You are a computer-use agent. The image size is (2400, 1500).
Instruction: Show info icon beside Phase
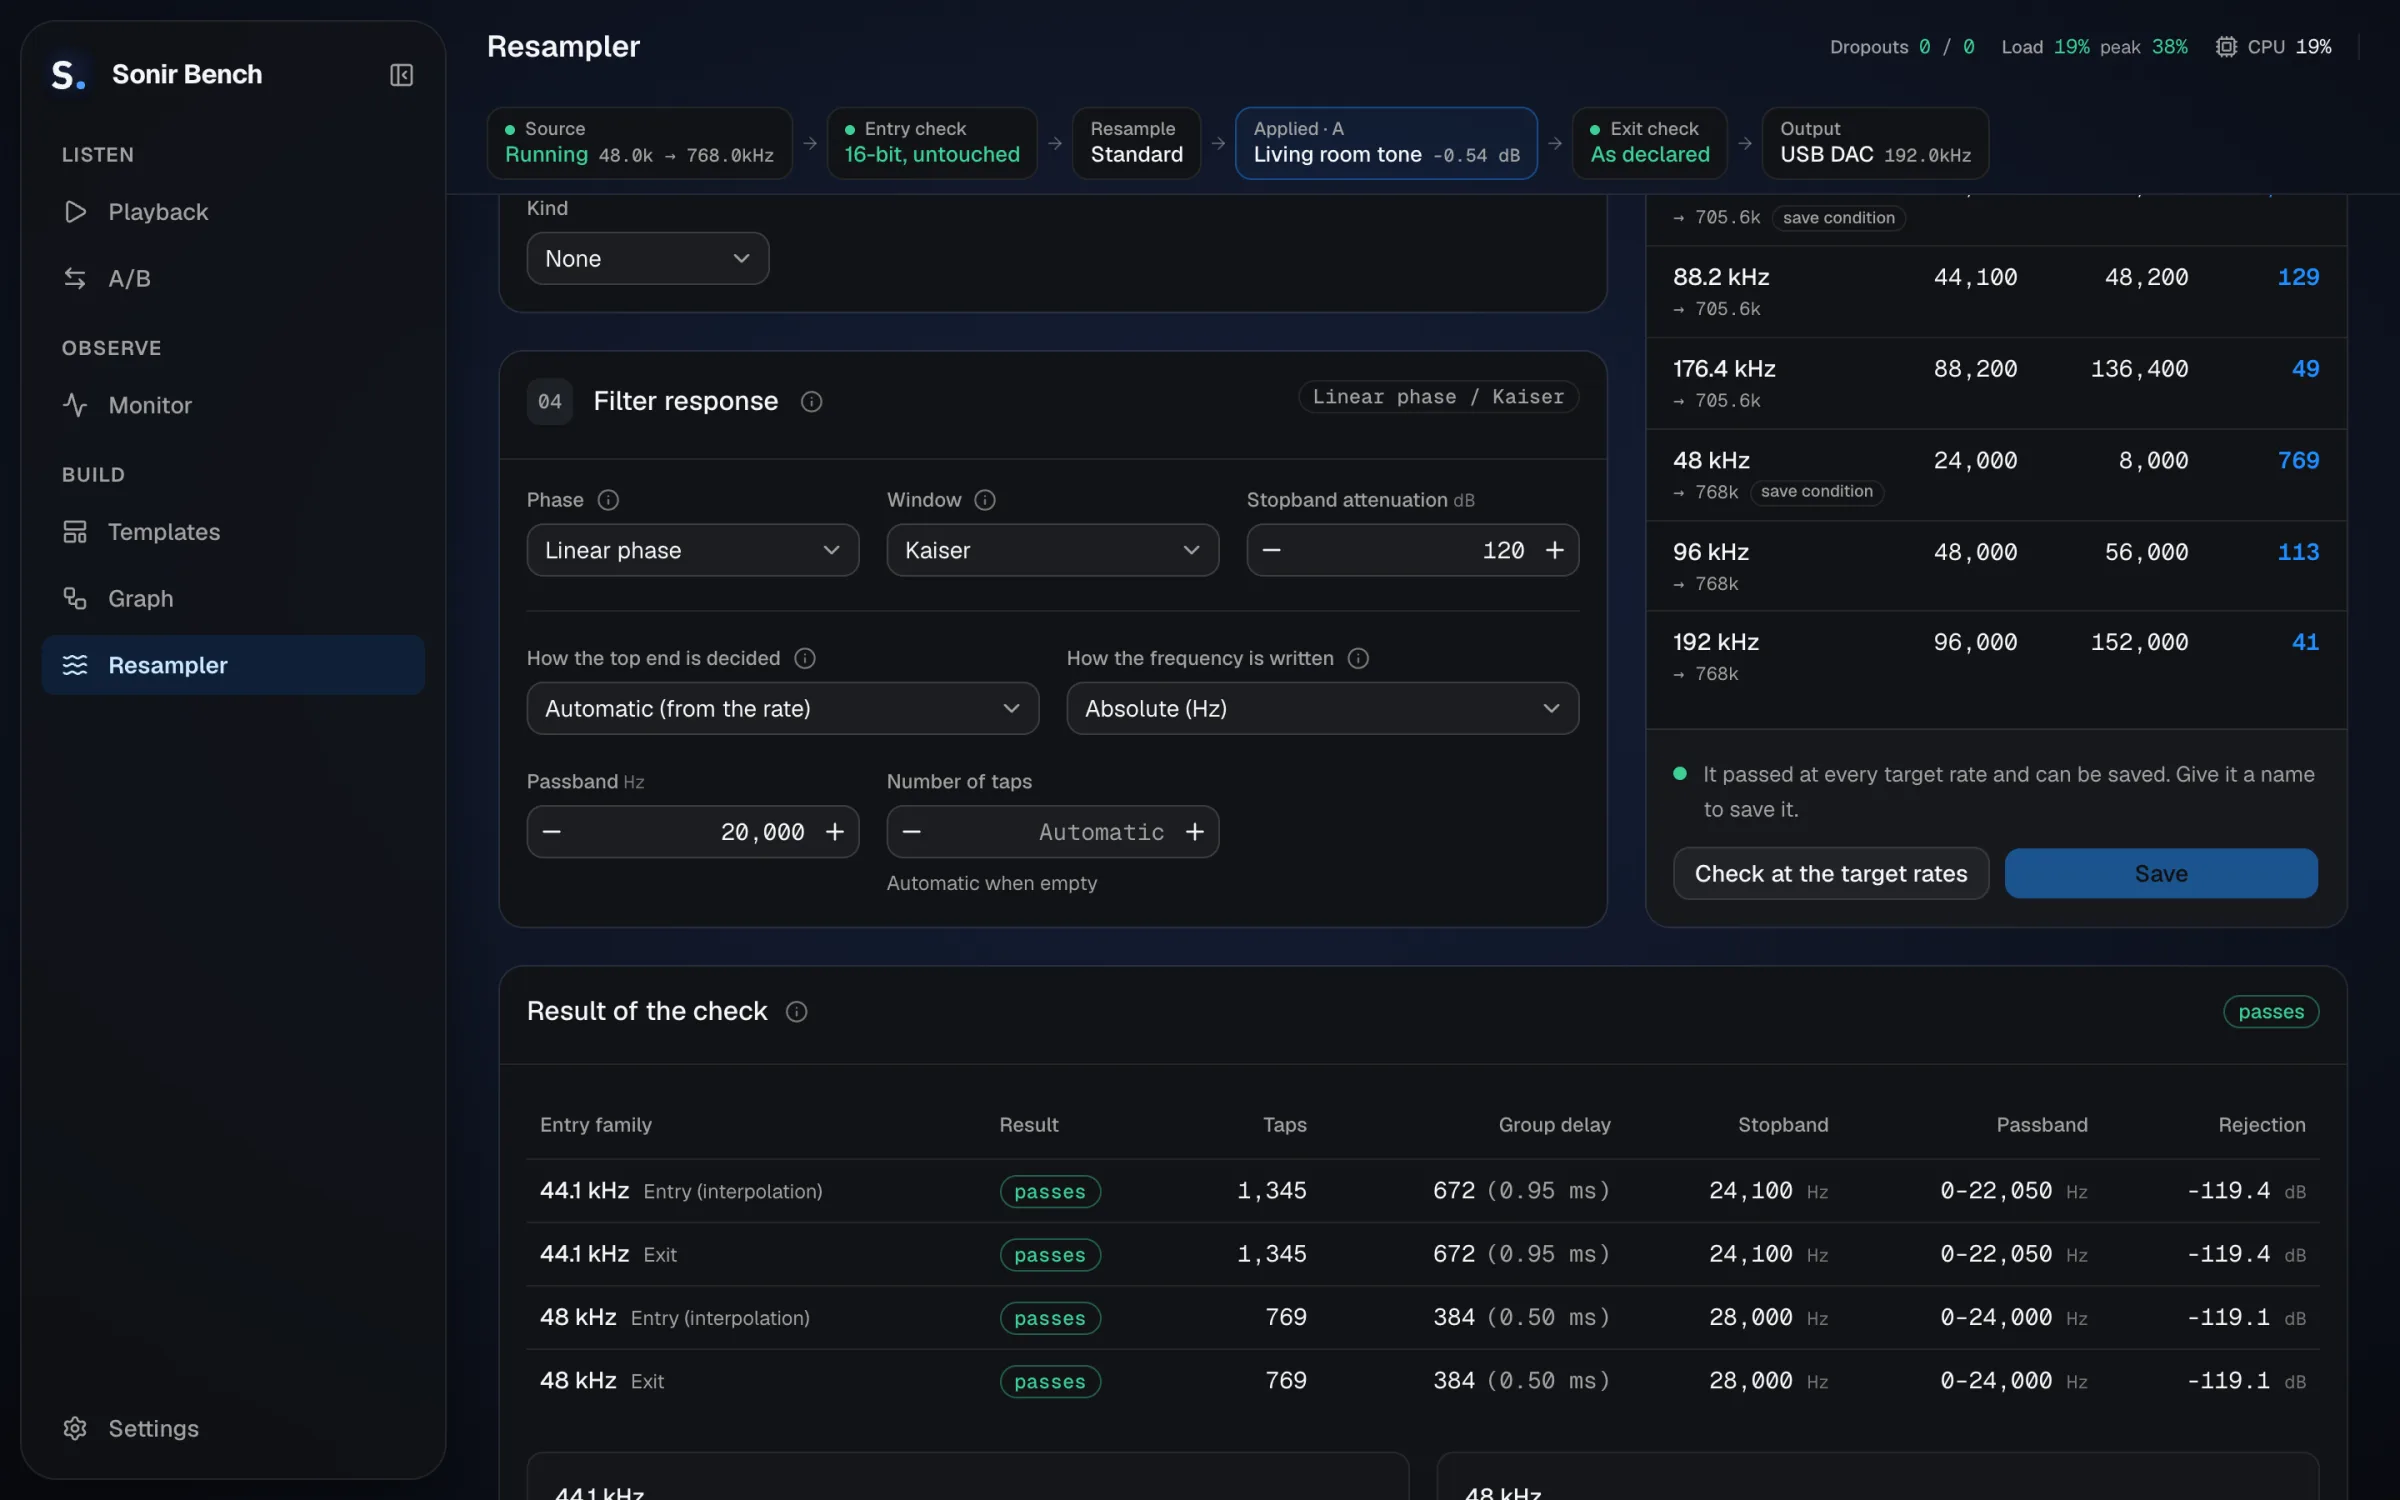click(x=608, y=500)
